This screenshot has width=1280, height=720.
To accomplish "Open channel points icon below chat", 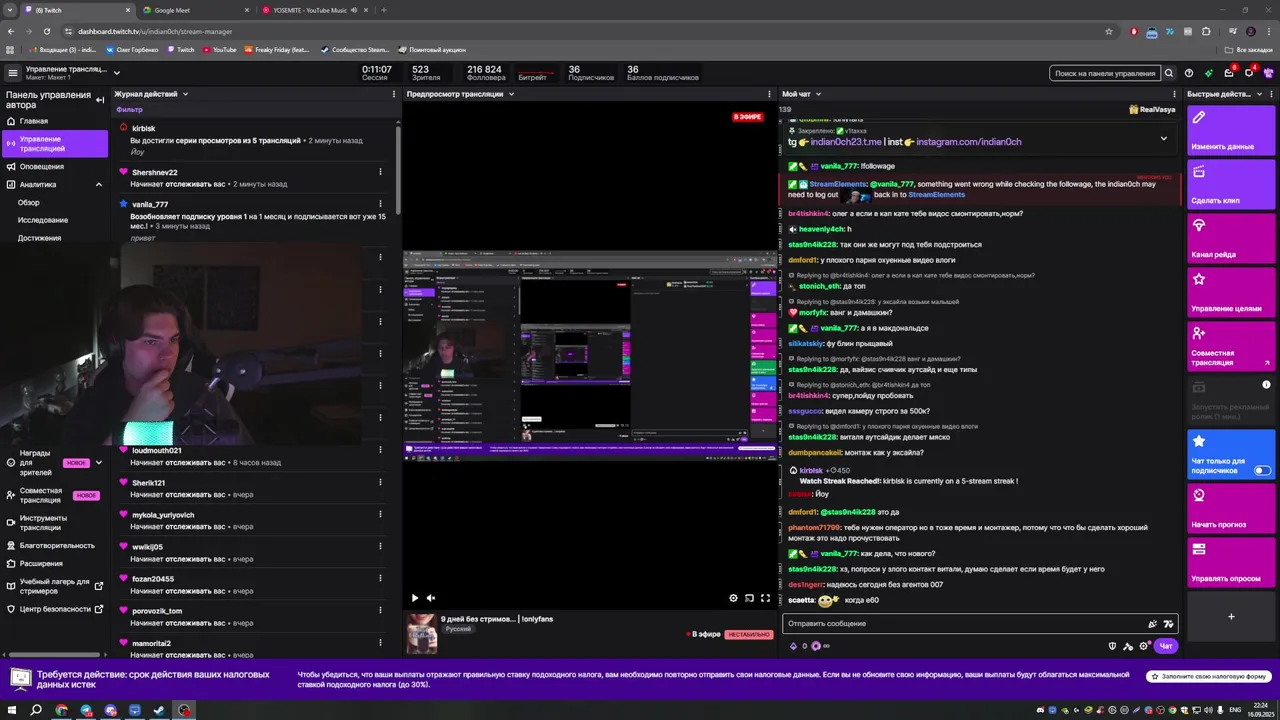I will click(x=816, y=646).
